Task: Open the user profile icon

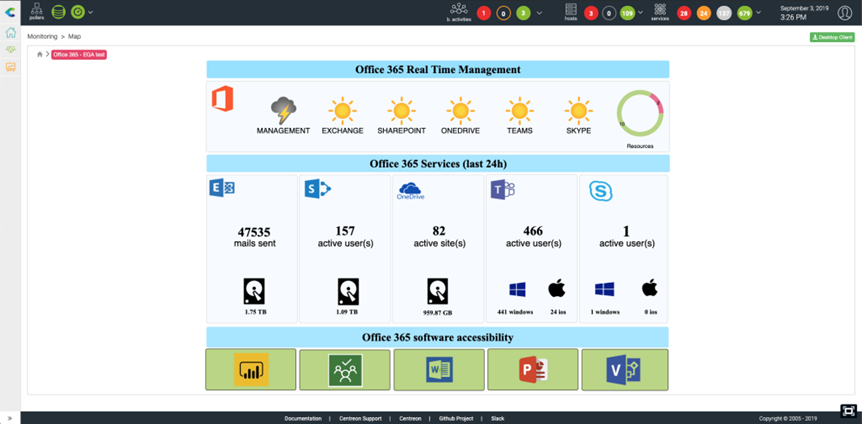Action: click(844, 13)
